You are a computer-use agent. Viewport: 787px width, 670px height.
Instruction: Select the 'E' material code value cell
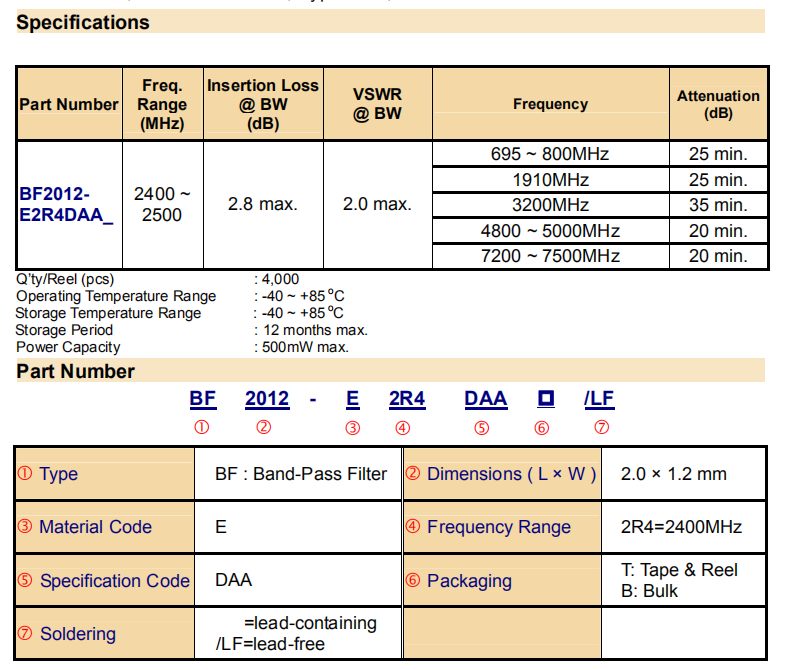tap(299, 527)
